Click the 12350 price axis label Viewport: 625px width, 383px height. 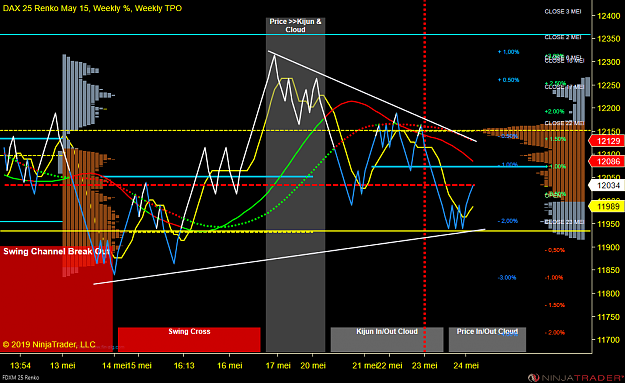[609, 39]
